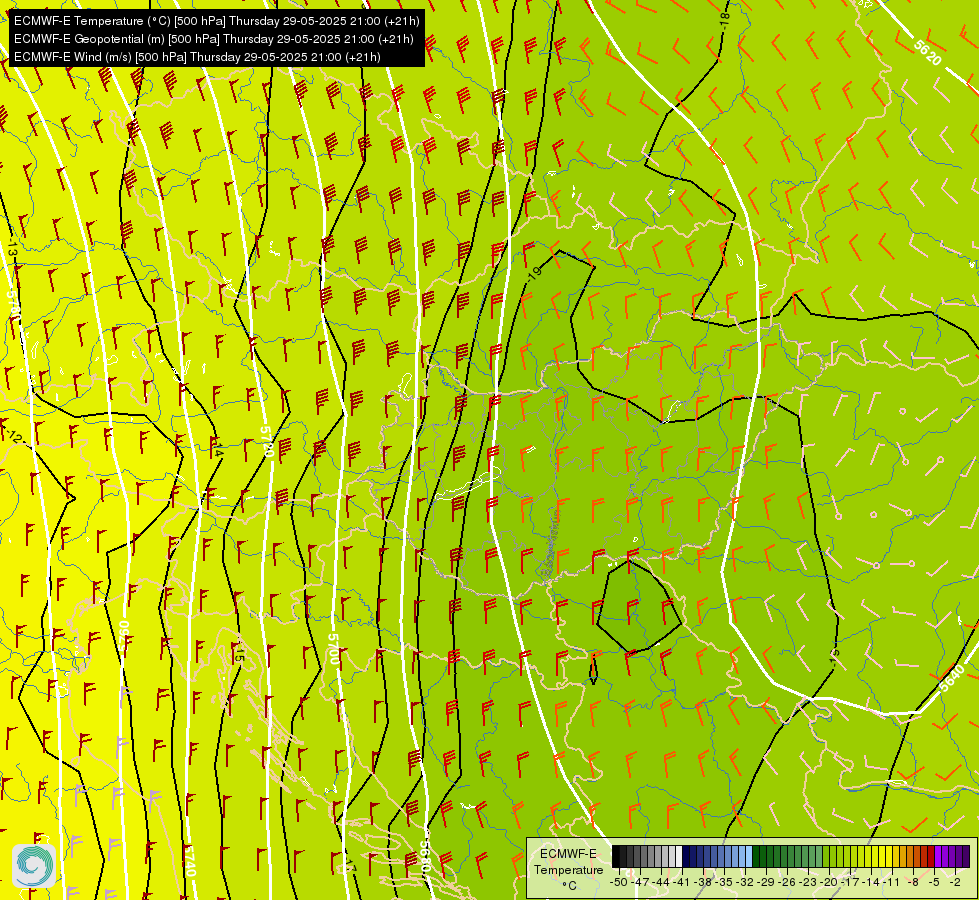Click the dark red legend swatch before -5
The image size is (979, 900).
[931, 856]
